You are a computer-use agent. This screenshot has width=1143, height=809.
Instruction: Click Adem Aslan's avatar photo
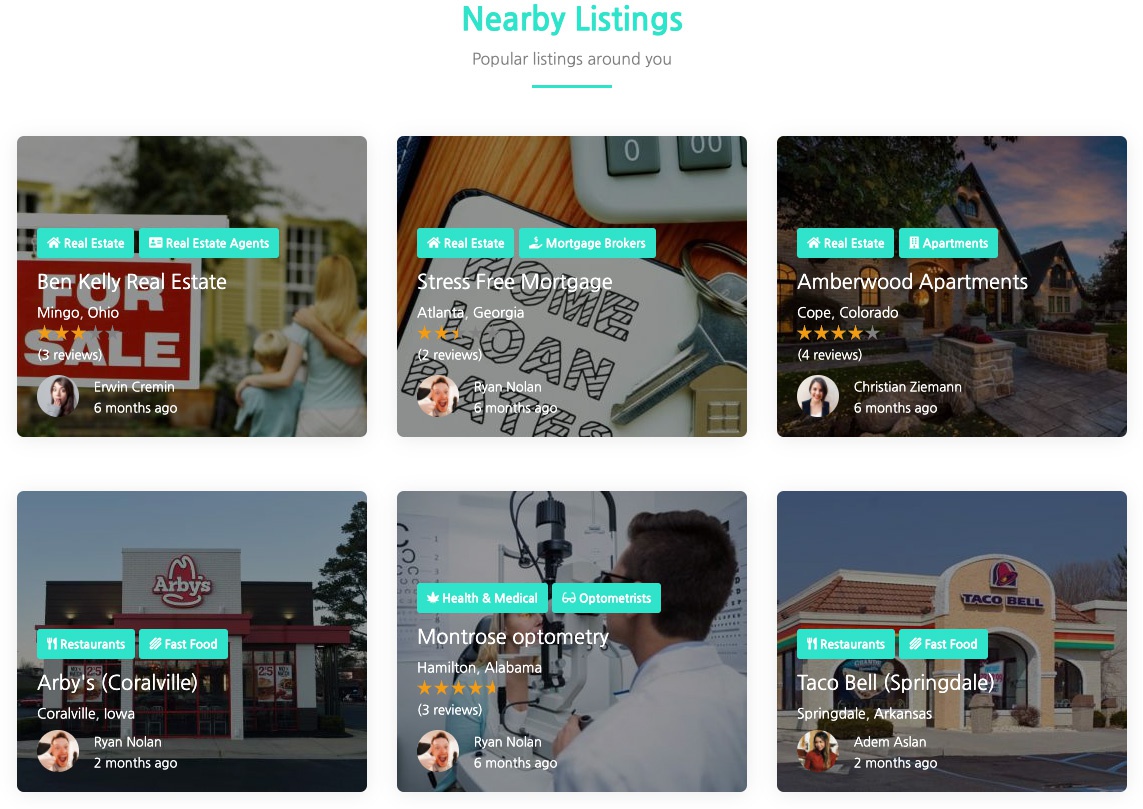pyautogui.click(x=818, y=751)
